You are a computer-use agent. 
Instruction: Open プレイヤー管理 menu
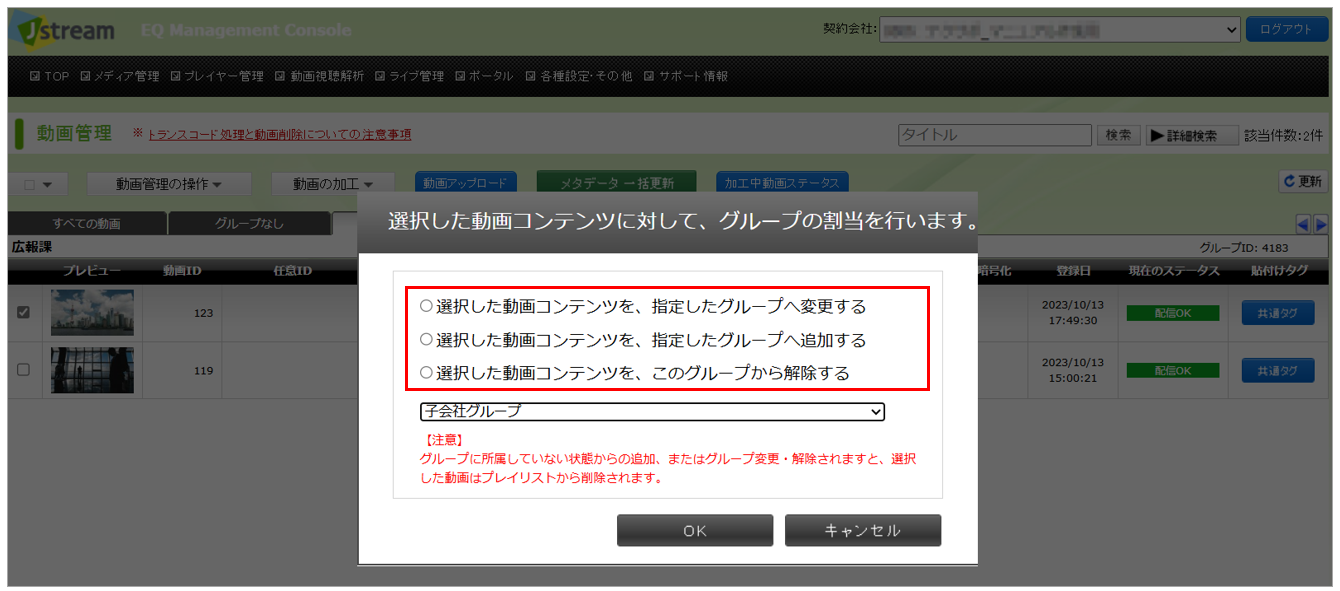(x=217, y=76)
